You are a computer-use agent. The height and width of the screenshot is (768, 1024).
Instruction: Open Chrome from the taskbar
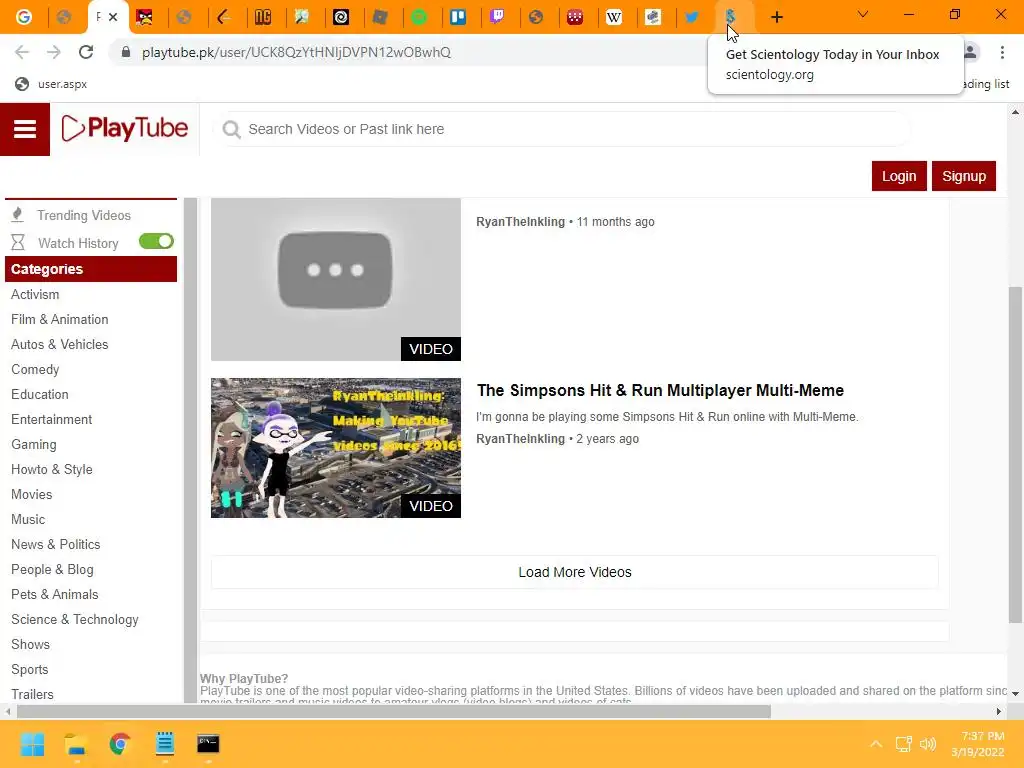pyautogui.click(x=120, y=744)
